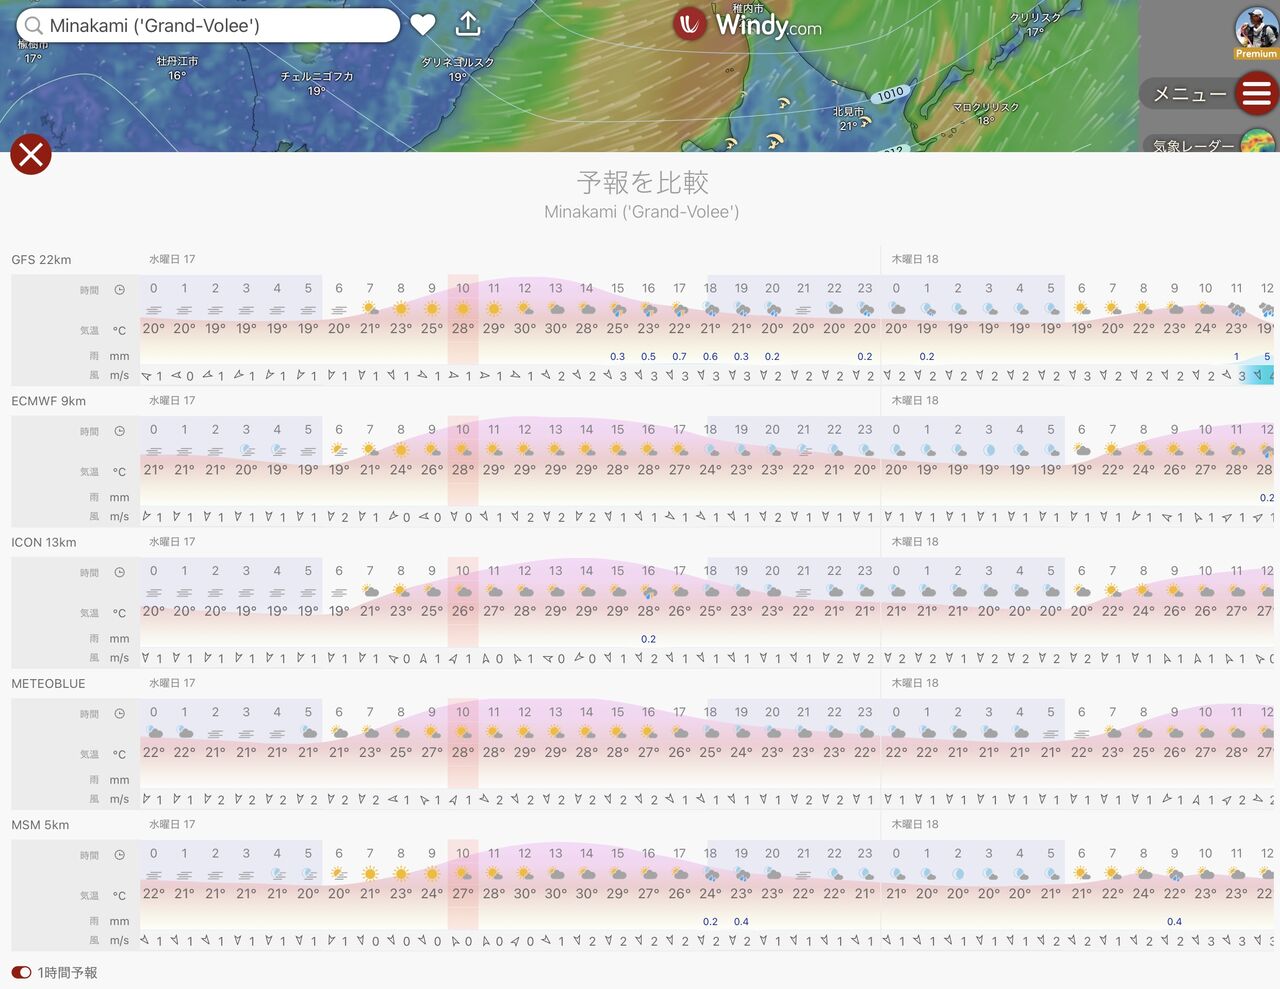
Task: Add location to favorites with heart icon
Action: click(423, 25)
